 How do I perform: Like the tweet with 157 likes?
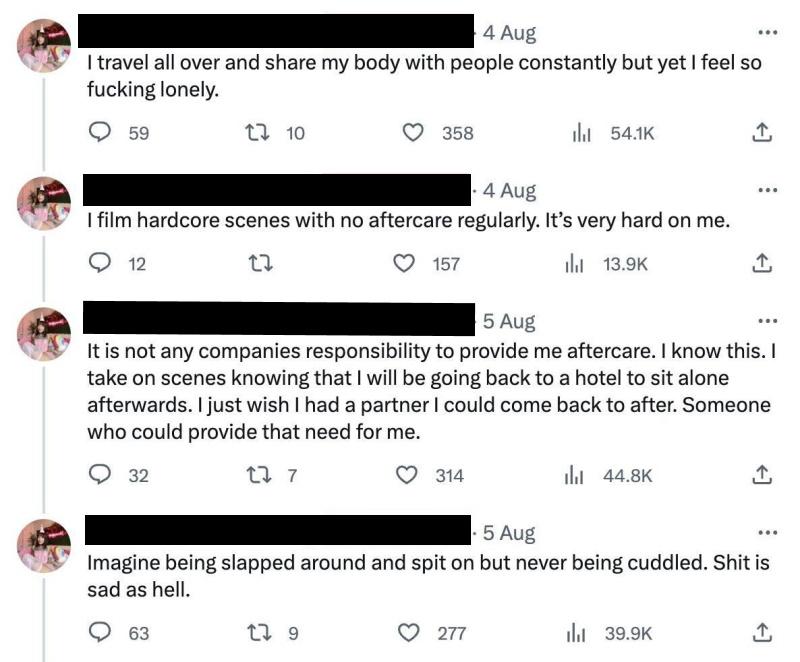coord(405,263)
